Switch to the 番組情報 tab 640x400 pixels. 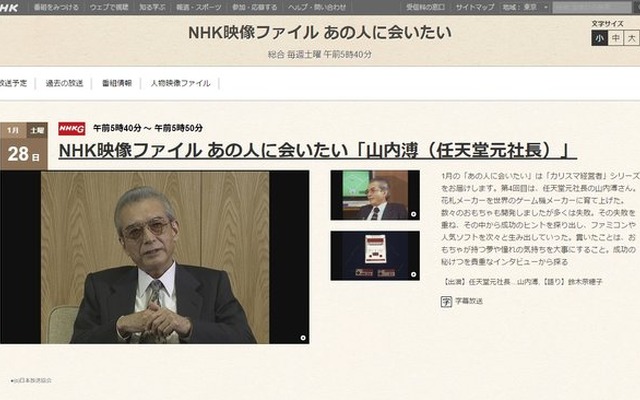tap(117, 83)
